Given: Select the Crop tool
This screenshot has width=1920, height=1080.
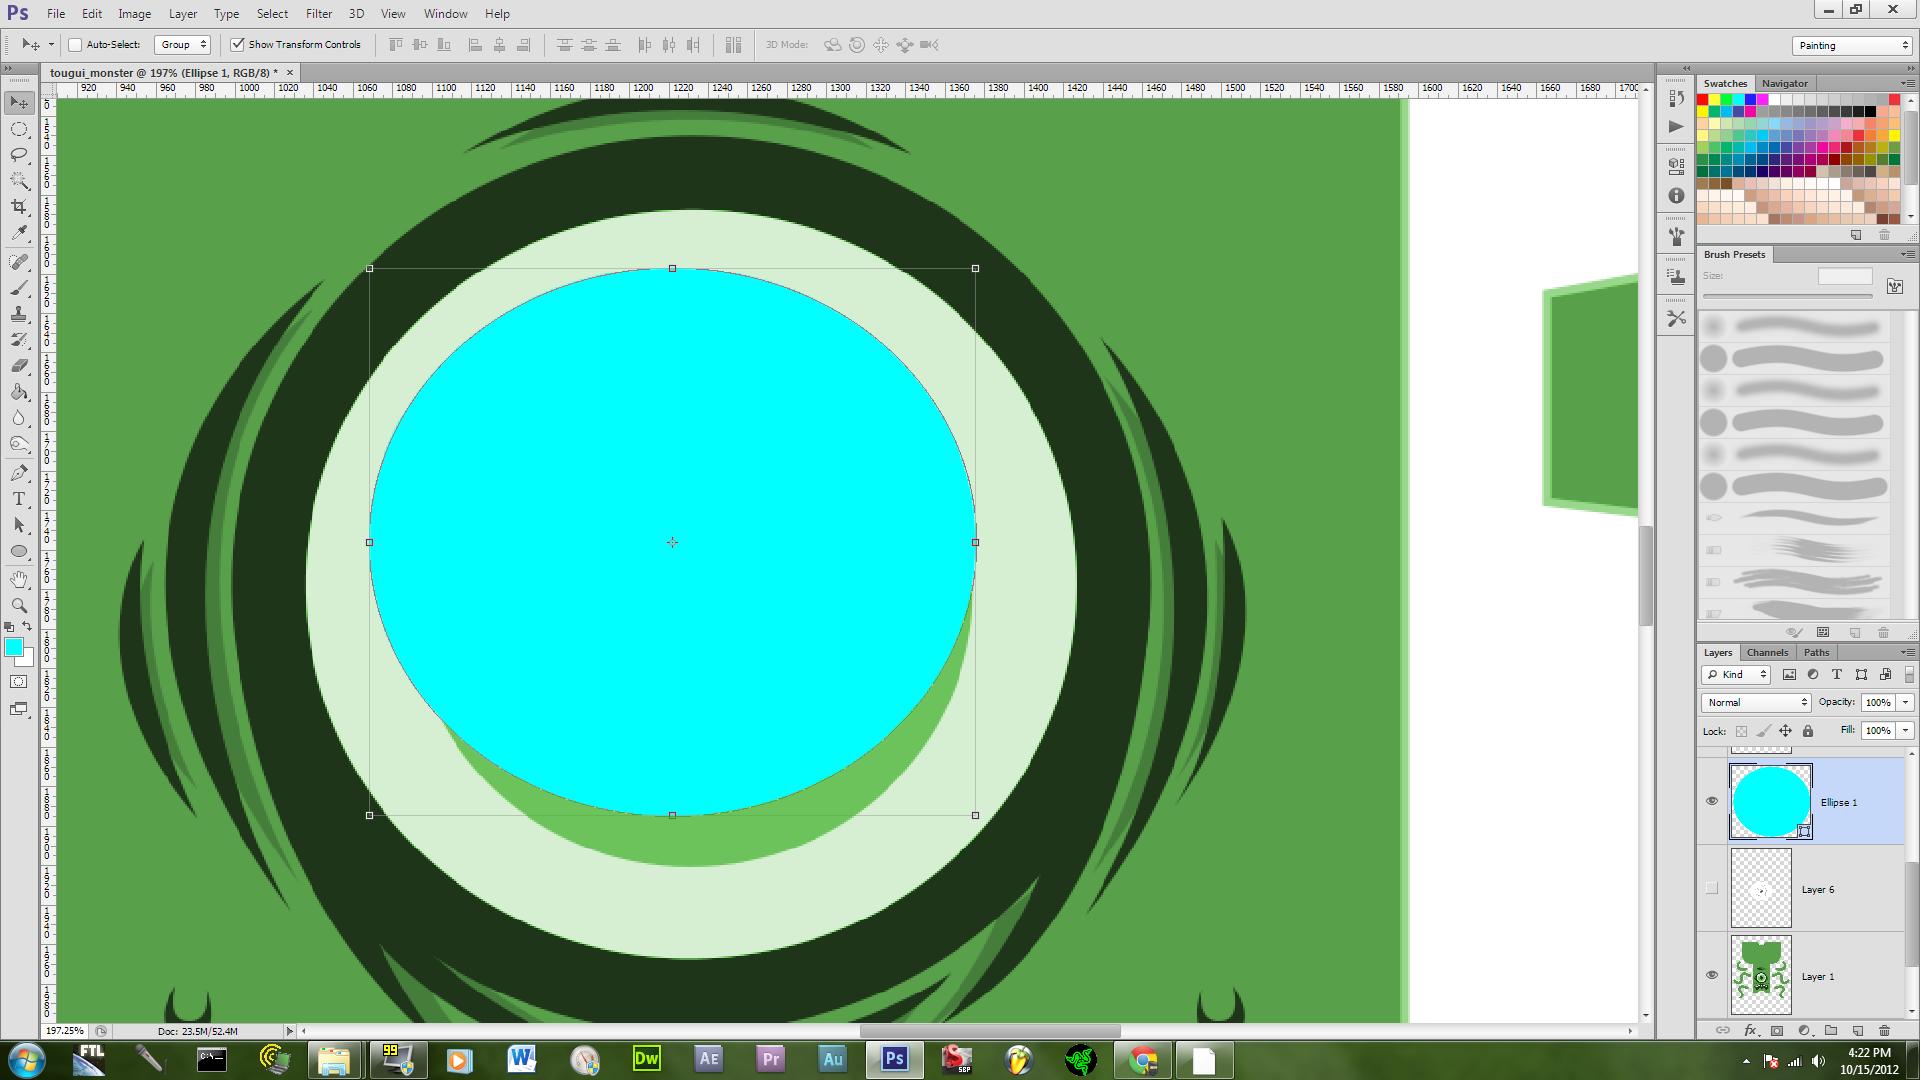Looking at the screenshot, I should click(19, 207).
